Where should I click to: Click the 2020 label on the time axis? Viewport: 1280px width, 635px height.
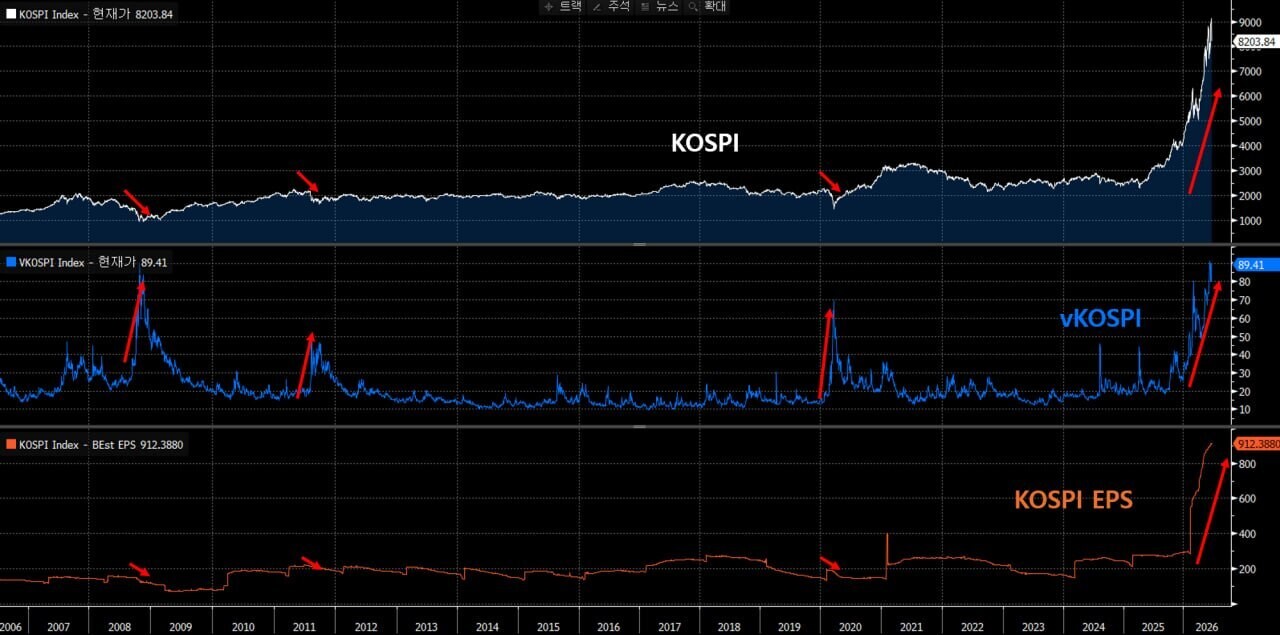[x=851, y=627]
